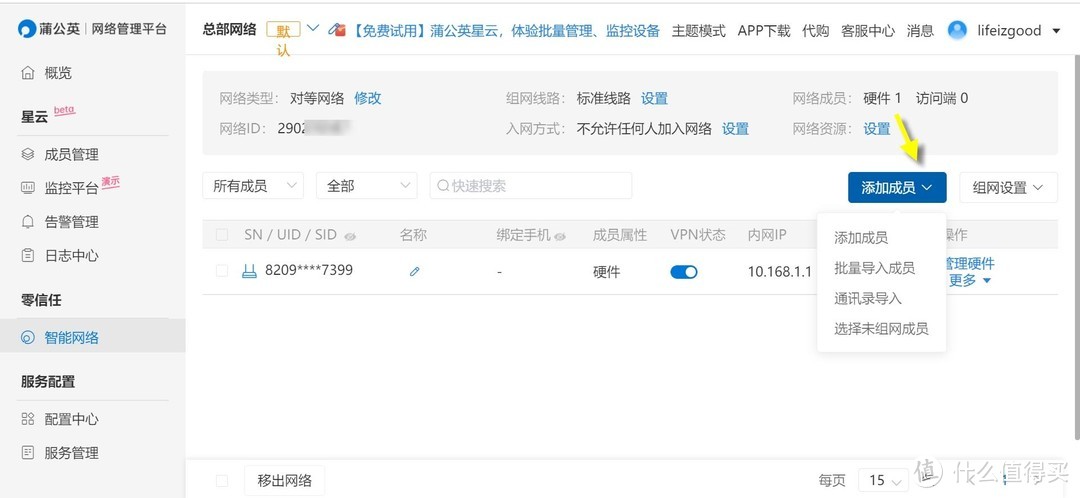This screenshot has width=1080, height=498.
Task: Select 批量导入成员 menu entry
Action: click(875, 269)
